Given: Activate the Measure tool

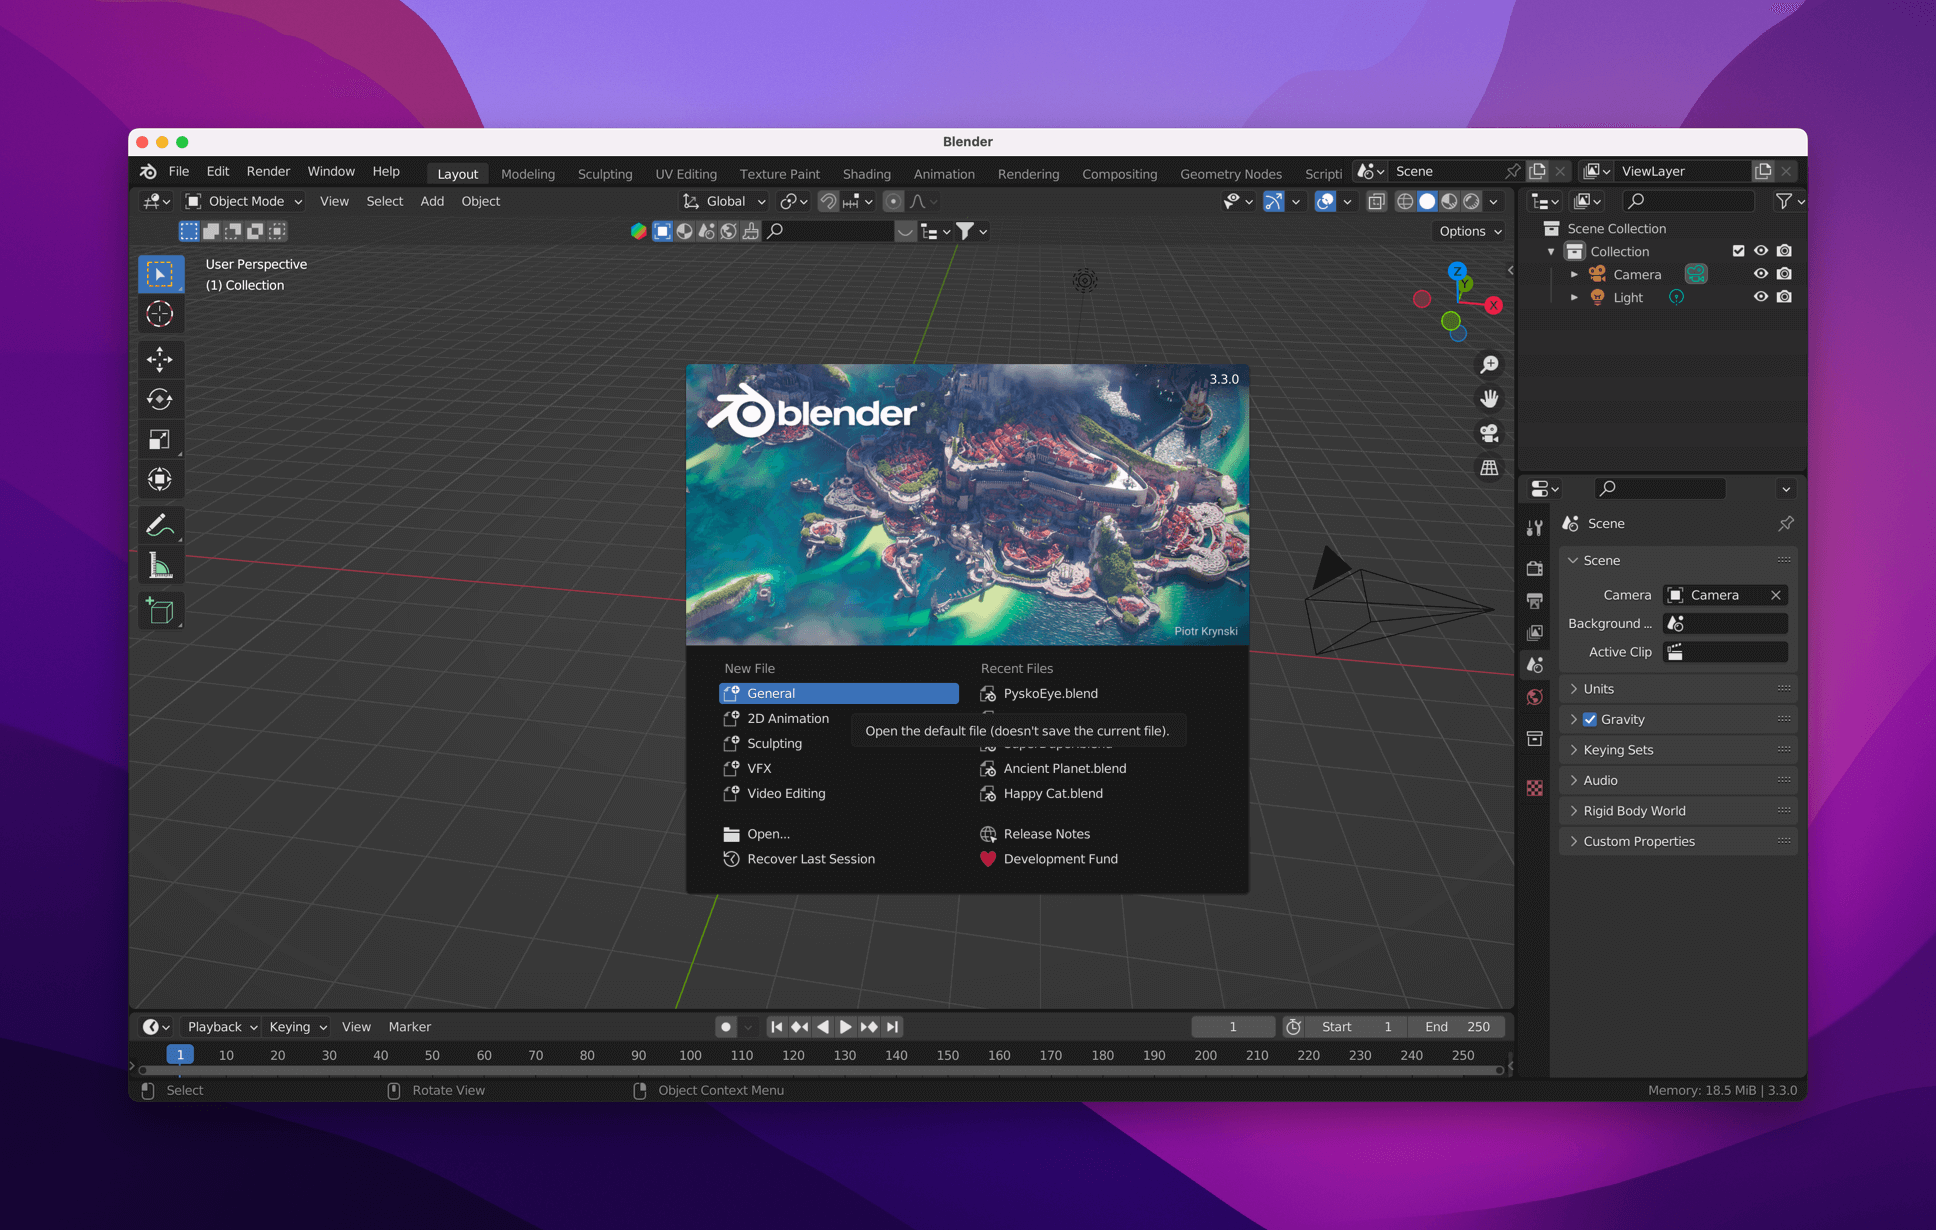Looking at the screenshot, I should [x=160, y=564].
